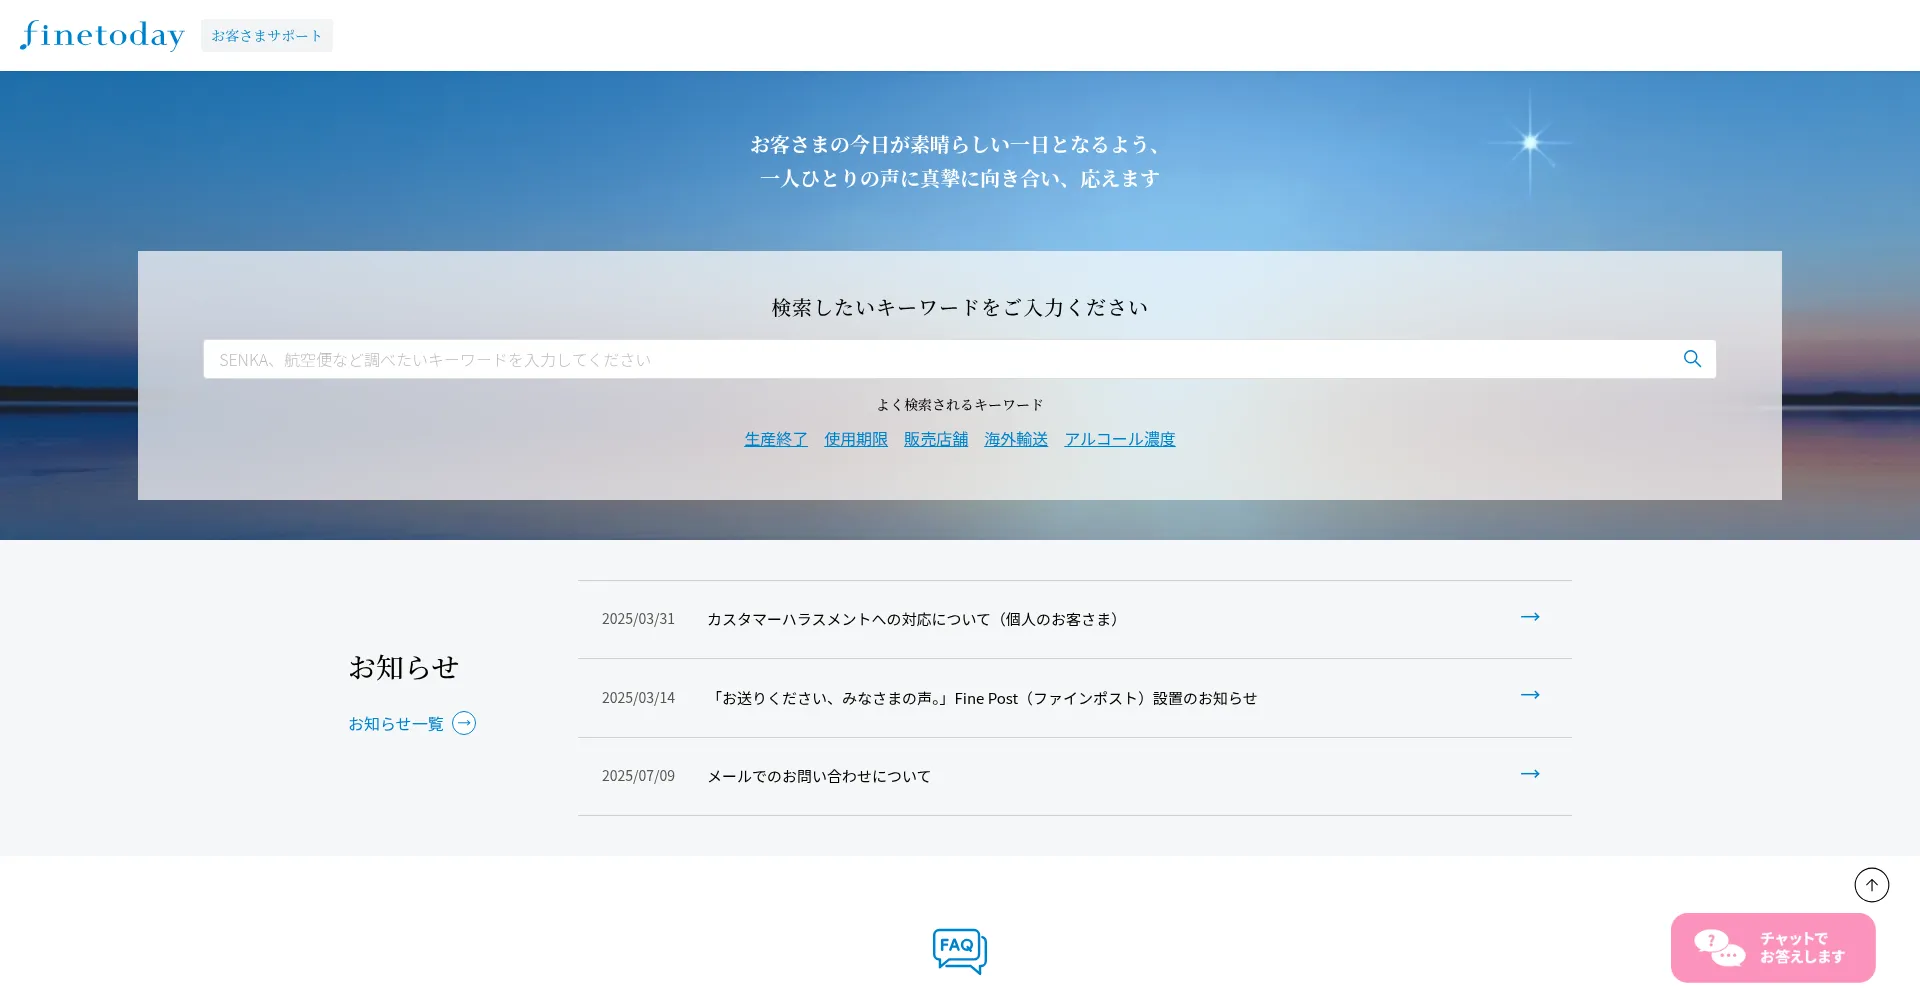The width and height of the screenshot is (1920, 993).
Task: Click the 海外輸送 keyword link
Action: coord(1015,439)
